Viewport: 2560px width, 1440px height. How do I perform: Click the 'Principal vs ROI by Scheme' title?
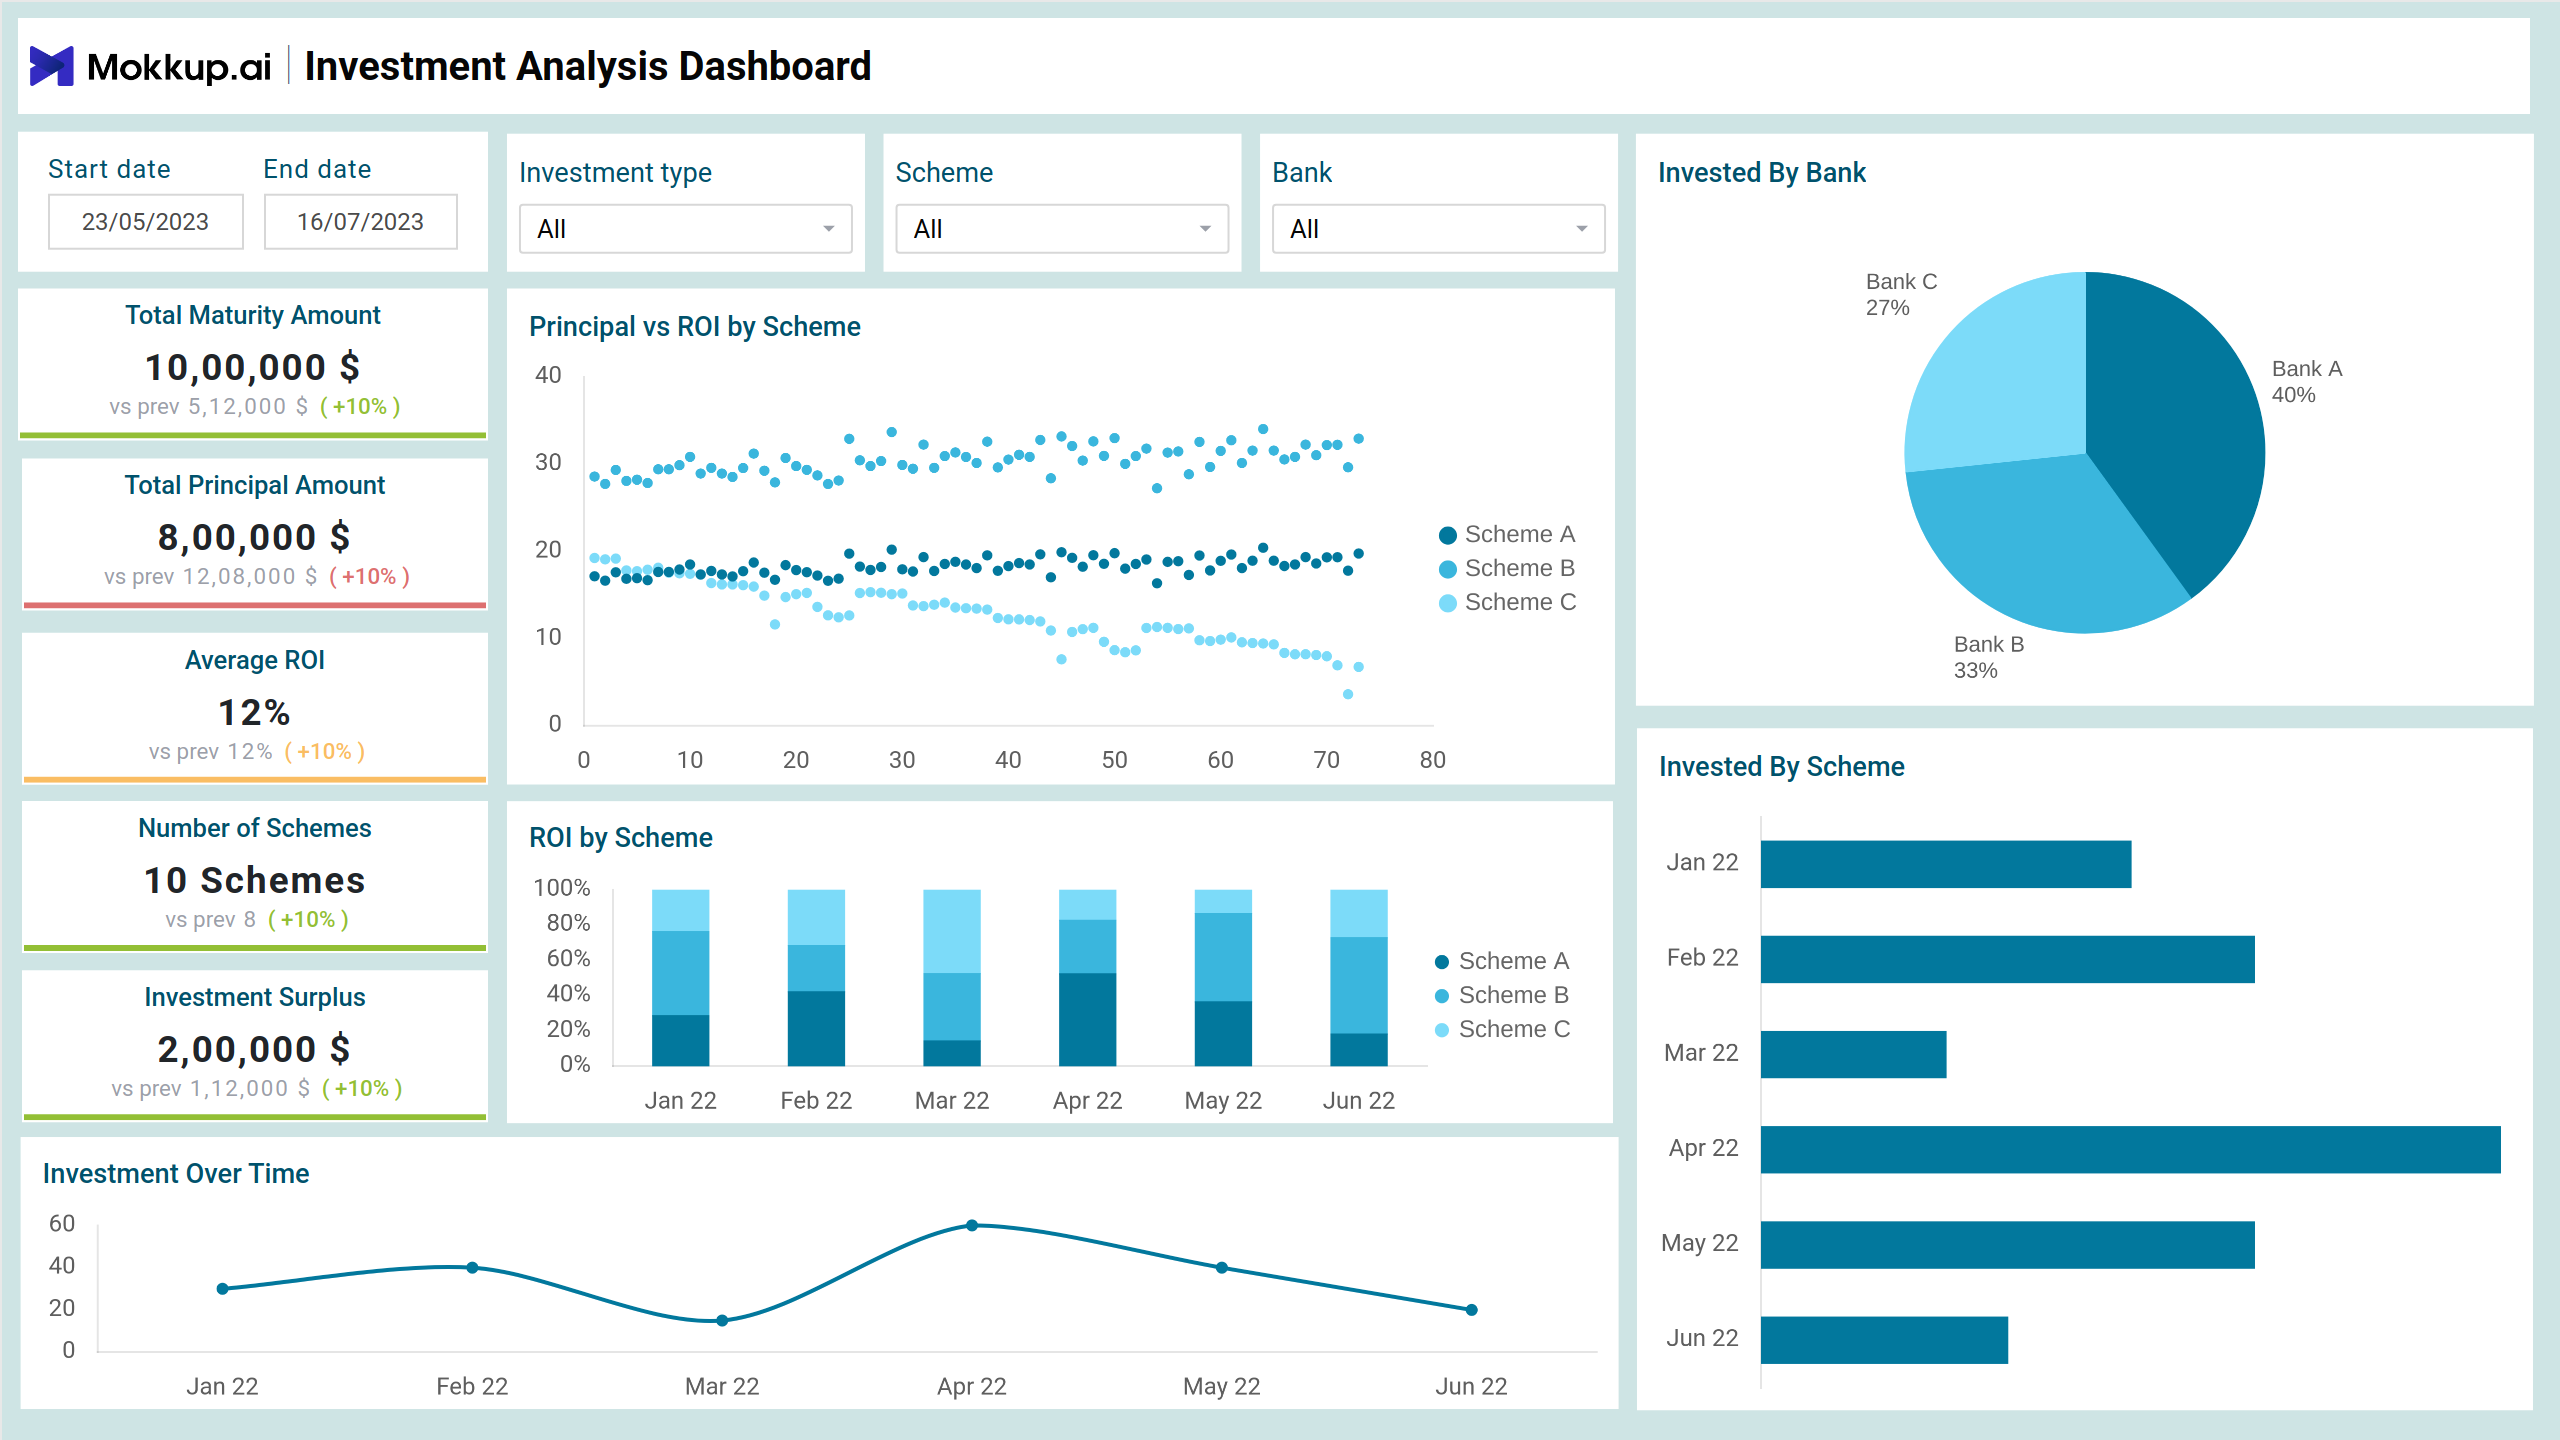[x=695, y=327]
